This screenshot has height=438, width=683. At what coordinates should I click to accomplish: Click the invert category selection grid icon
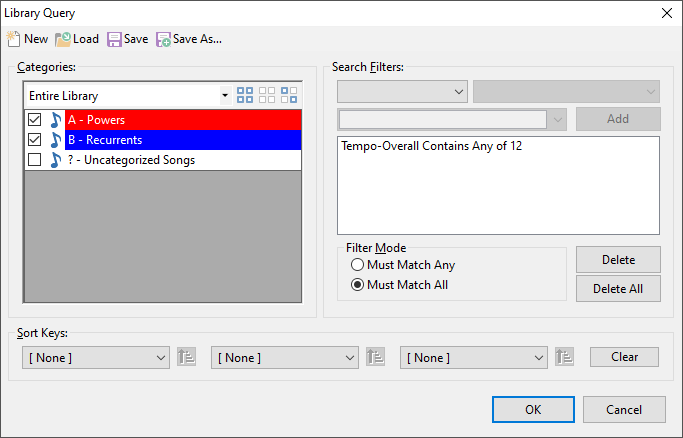point(289,95)
